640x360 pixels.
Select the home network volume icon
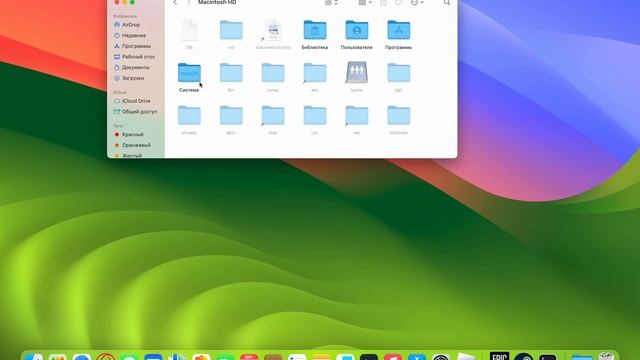[357, 78]
